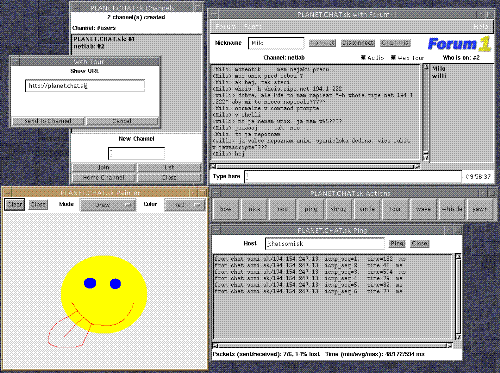
Task: Click chat log vertical scrollbar up arrow
Action: pyautogui.click(x=426, y=67)
